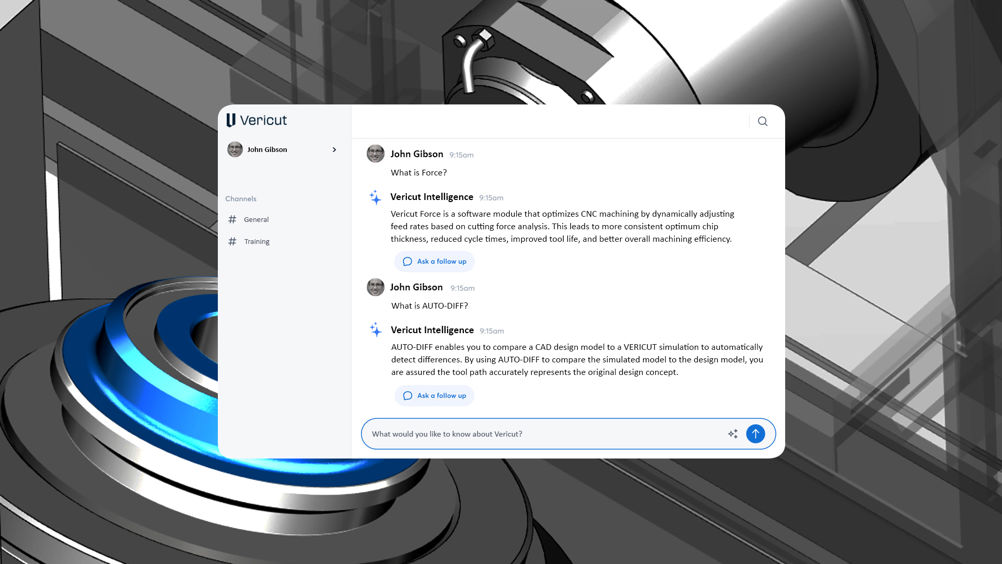Click John Gibson name above 'What is AUTO-DIFF?'

point(417,287)
